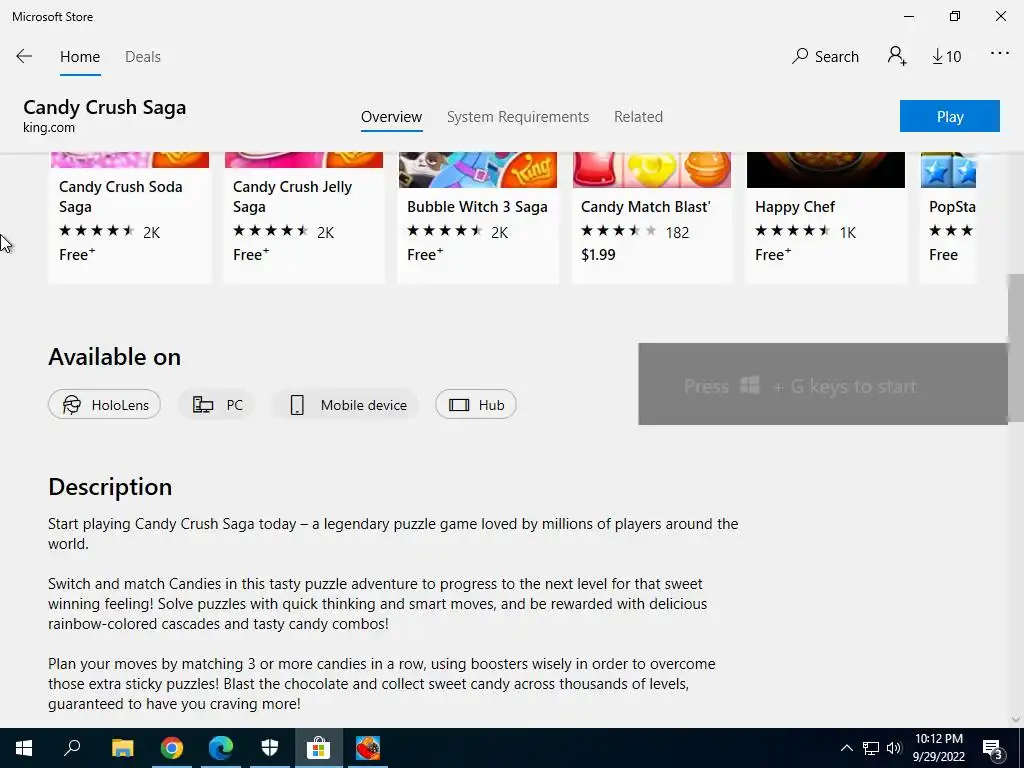Click the PopSta card thumbnail

pos(948,170)
